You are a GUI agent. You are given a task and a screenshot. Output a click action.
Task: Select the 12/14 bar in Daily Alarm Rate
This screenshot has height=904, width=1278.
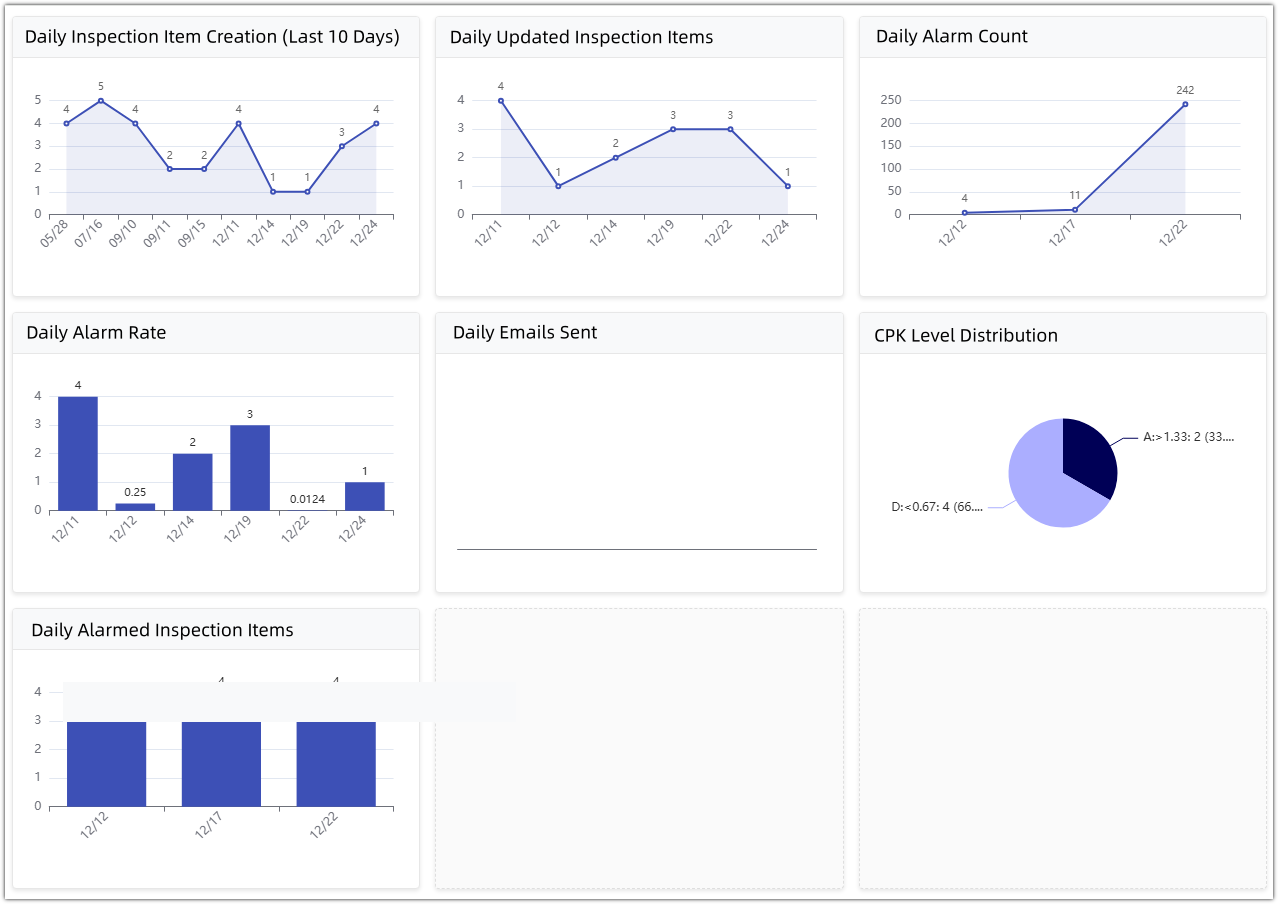[x=193, y=482]
